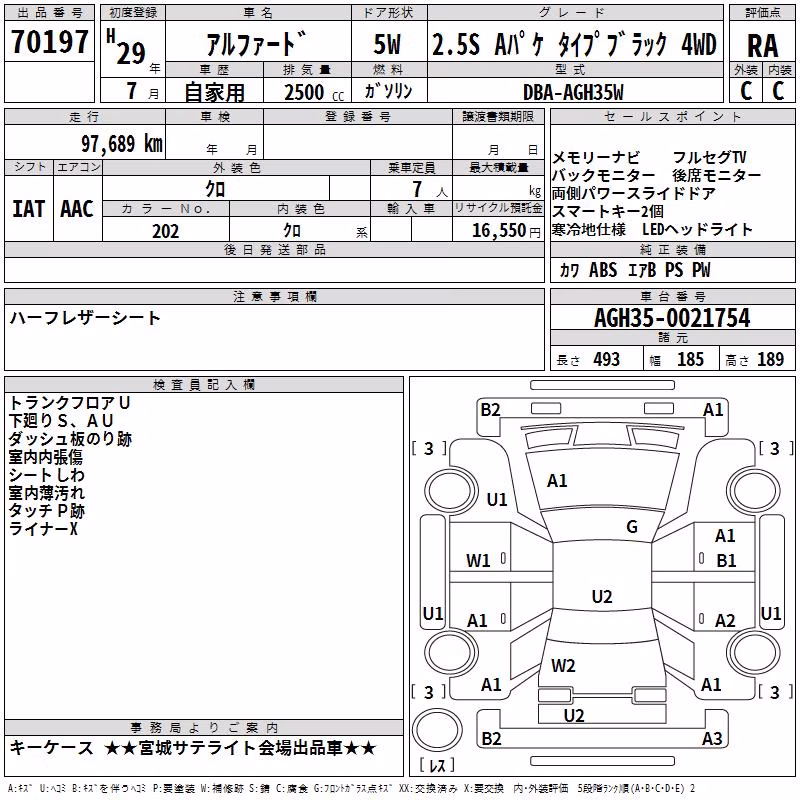This screenshot has width=800, height=800.
Task: Select inspector note ダッシュ板のり跡
Action: pos(70,439)
